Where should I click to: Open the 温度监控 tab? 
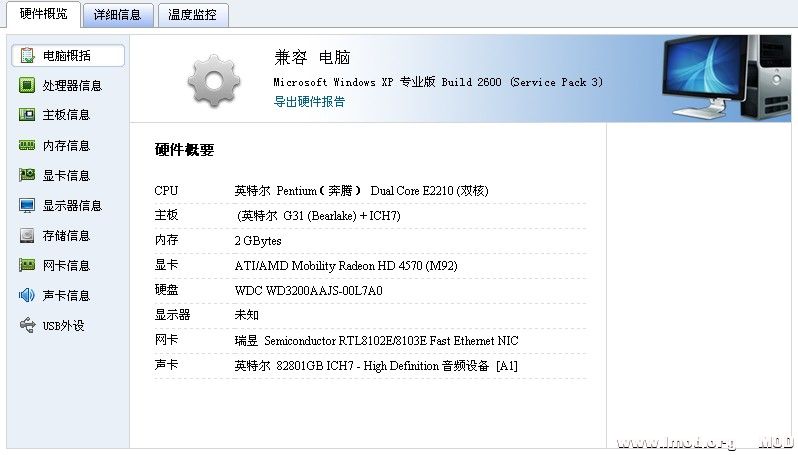pyautogui.click(x=192, y=15)
